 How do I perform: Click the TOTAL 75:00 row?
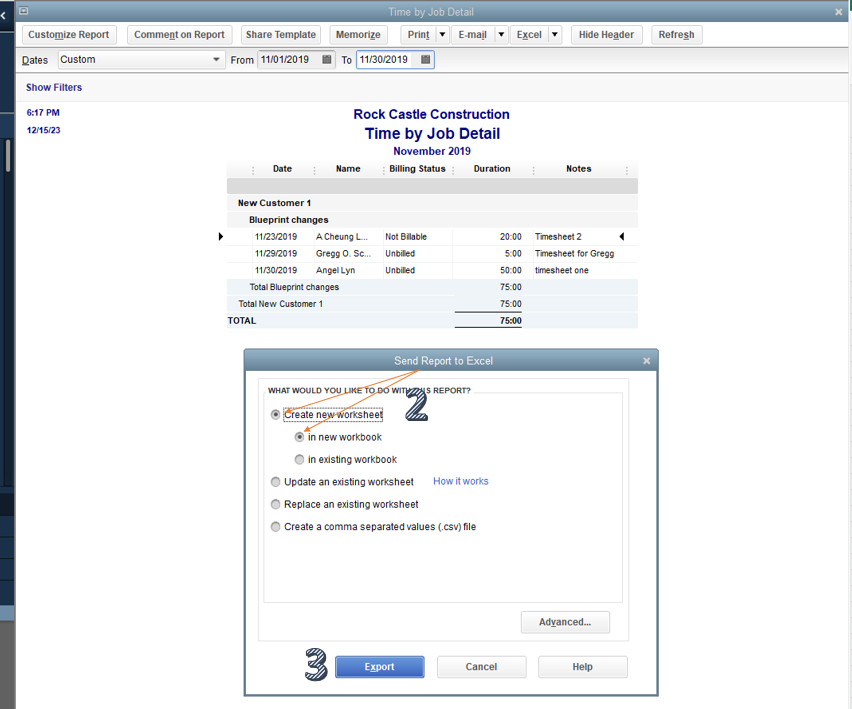[x=432, y=321]
